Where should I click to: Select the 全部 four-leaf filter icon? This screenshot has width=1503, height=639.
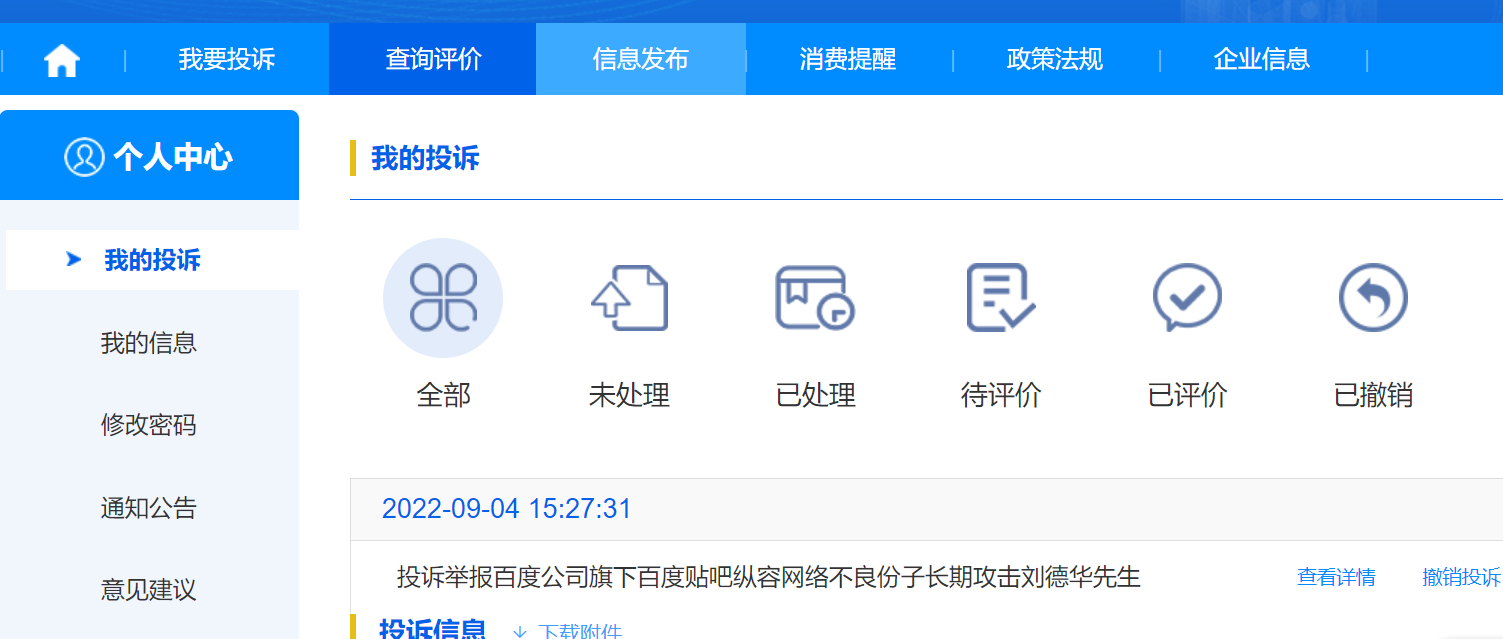point(443,298)
